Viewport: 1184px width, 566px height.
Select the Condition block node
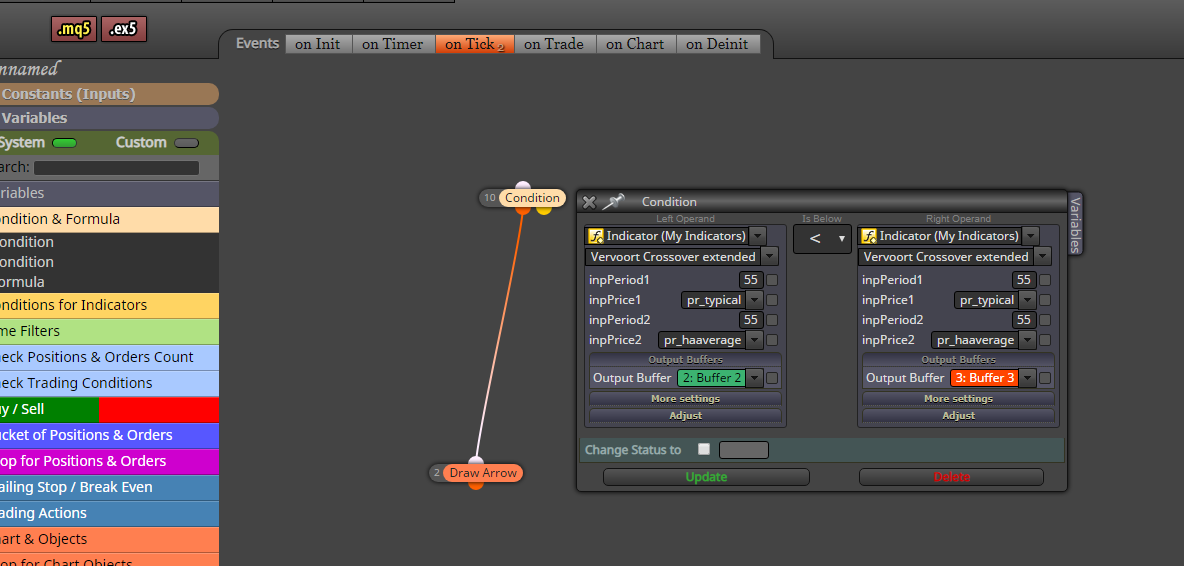point(532,198)
